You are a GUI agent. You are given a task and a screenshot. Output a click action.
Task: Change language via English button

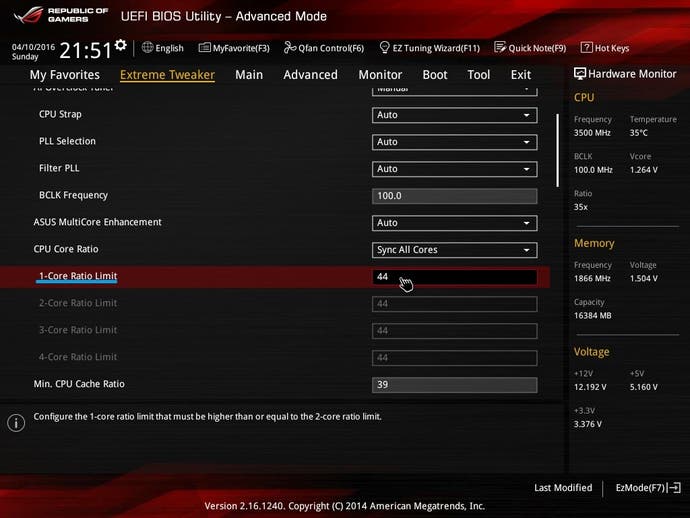[x=163, y=48]
